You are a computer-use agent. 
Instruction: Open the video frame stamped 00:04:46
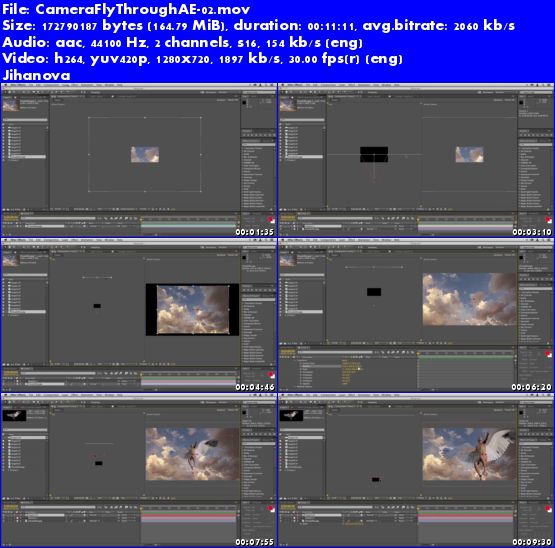[x=139, y=315]
